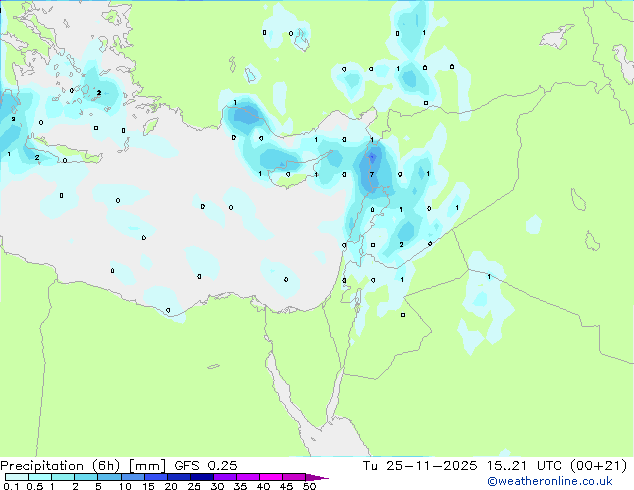Click the legend label '30'
634x490 pixels.
[x=217, y=486]
